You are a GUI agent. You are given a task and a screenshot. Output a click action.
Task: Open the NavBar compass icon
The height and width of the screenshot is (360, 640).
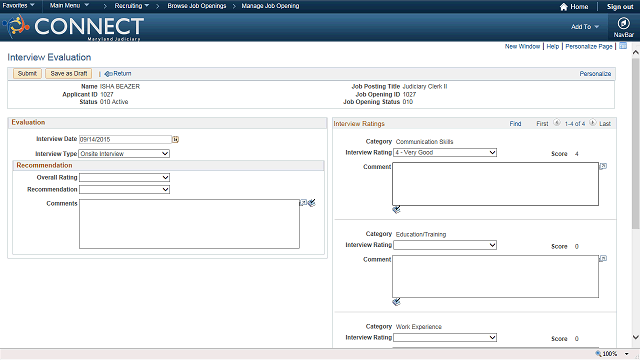point(623,23)
